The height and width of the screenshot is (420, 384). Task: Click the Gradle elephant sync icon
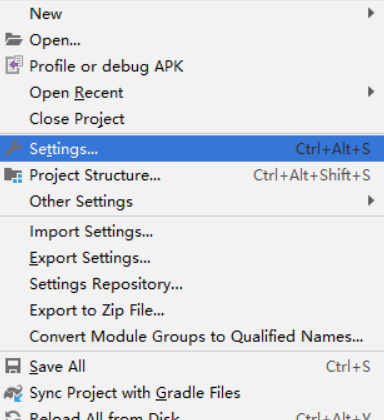pyautogui.click(x=14, y=393)
